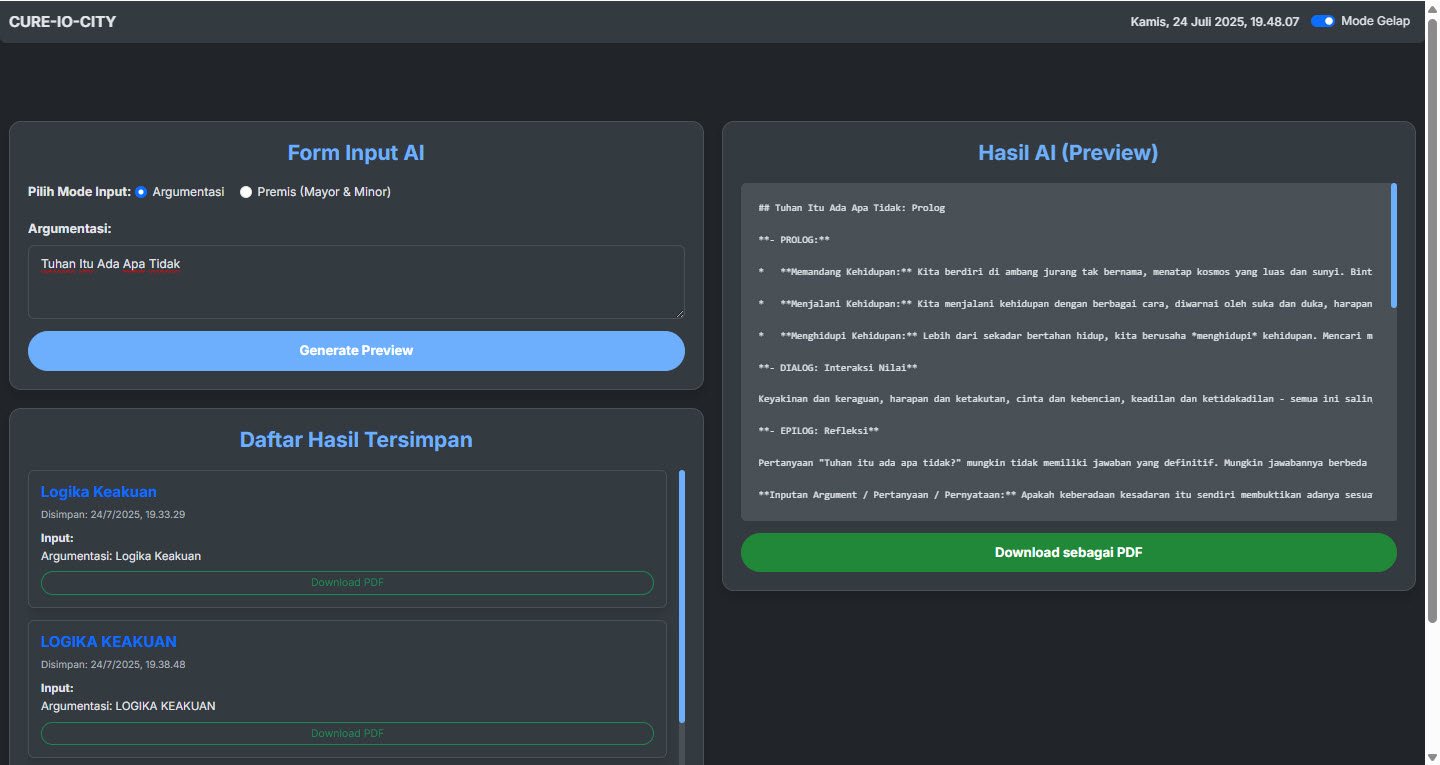This screenshot has width=1440, height=765.
Task: Click the Daftar Hasil Tersimpan list scrollbar
Action: [x=682, y=595]
